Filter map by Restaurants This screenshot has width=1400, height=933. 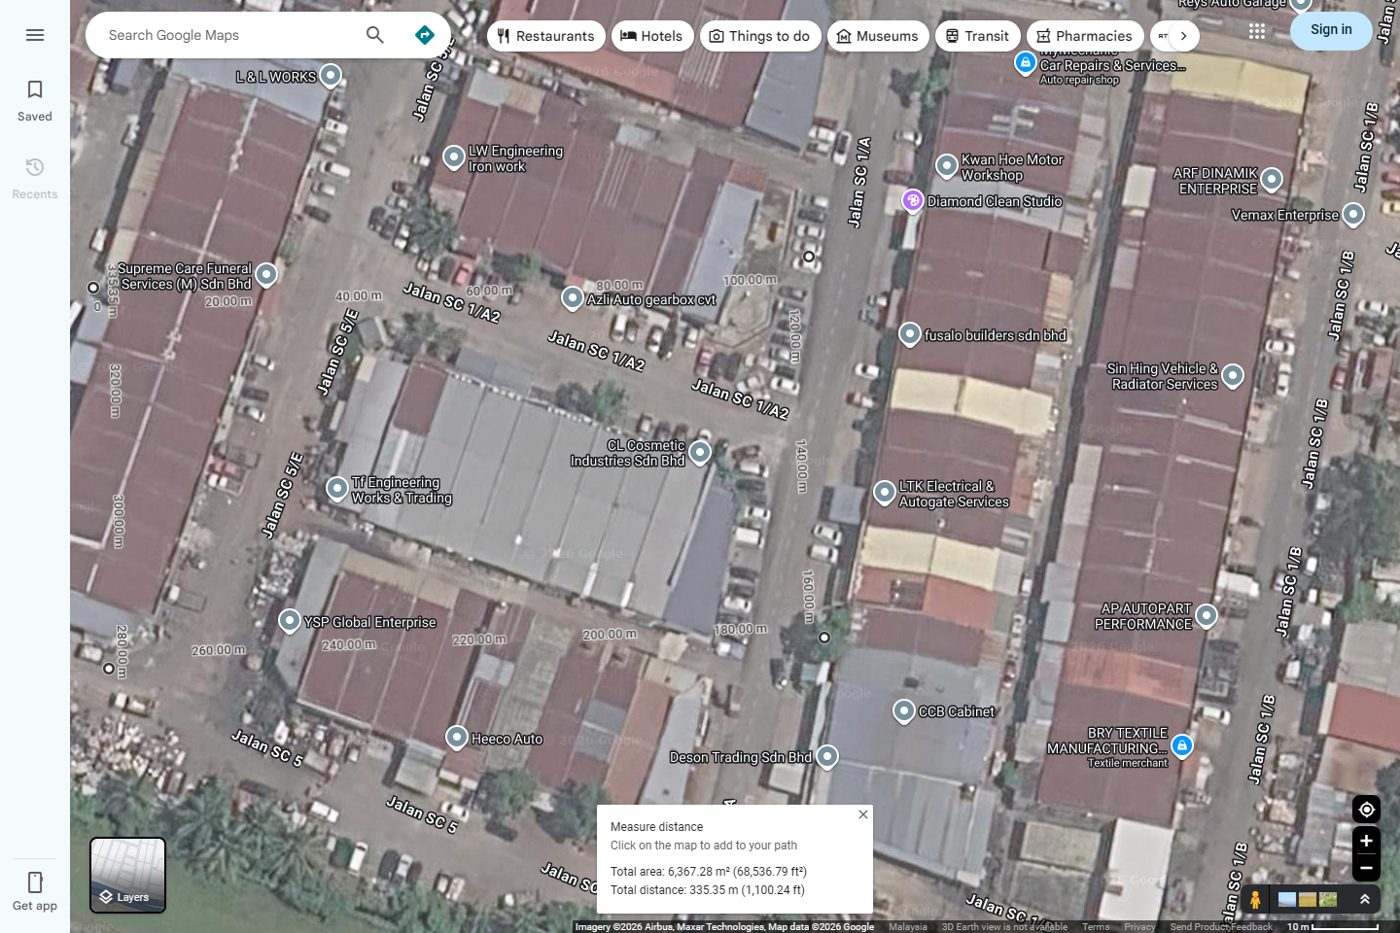click(x=546, y=36)
